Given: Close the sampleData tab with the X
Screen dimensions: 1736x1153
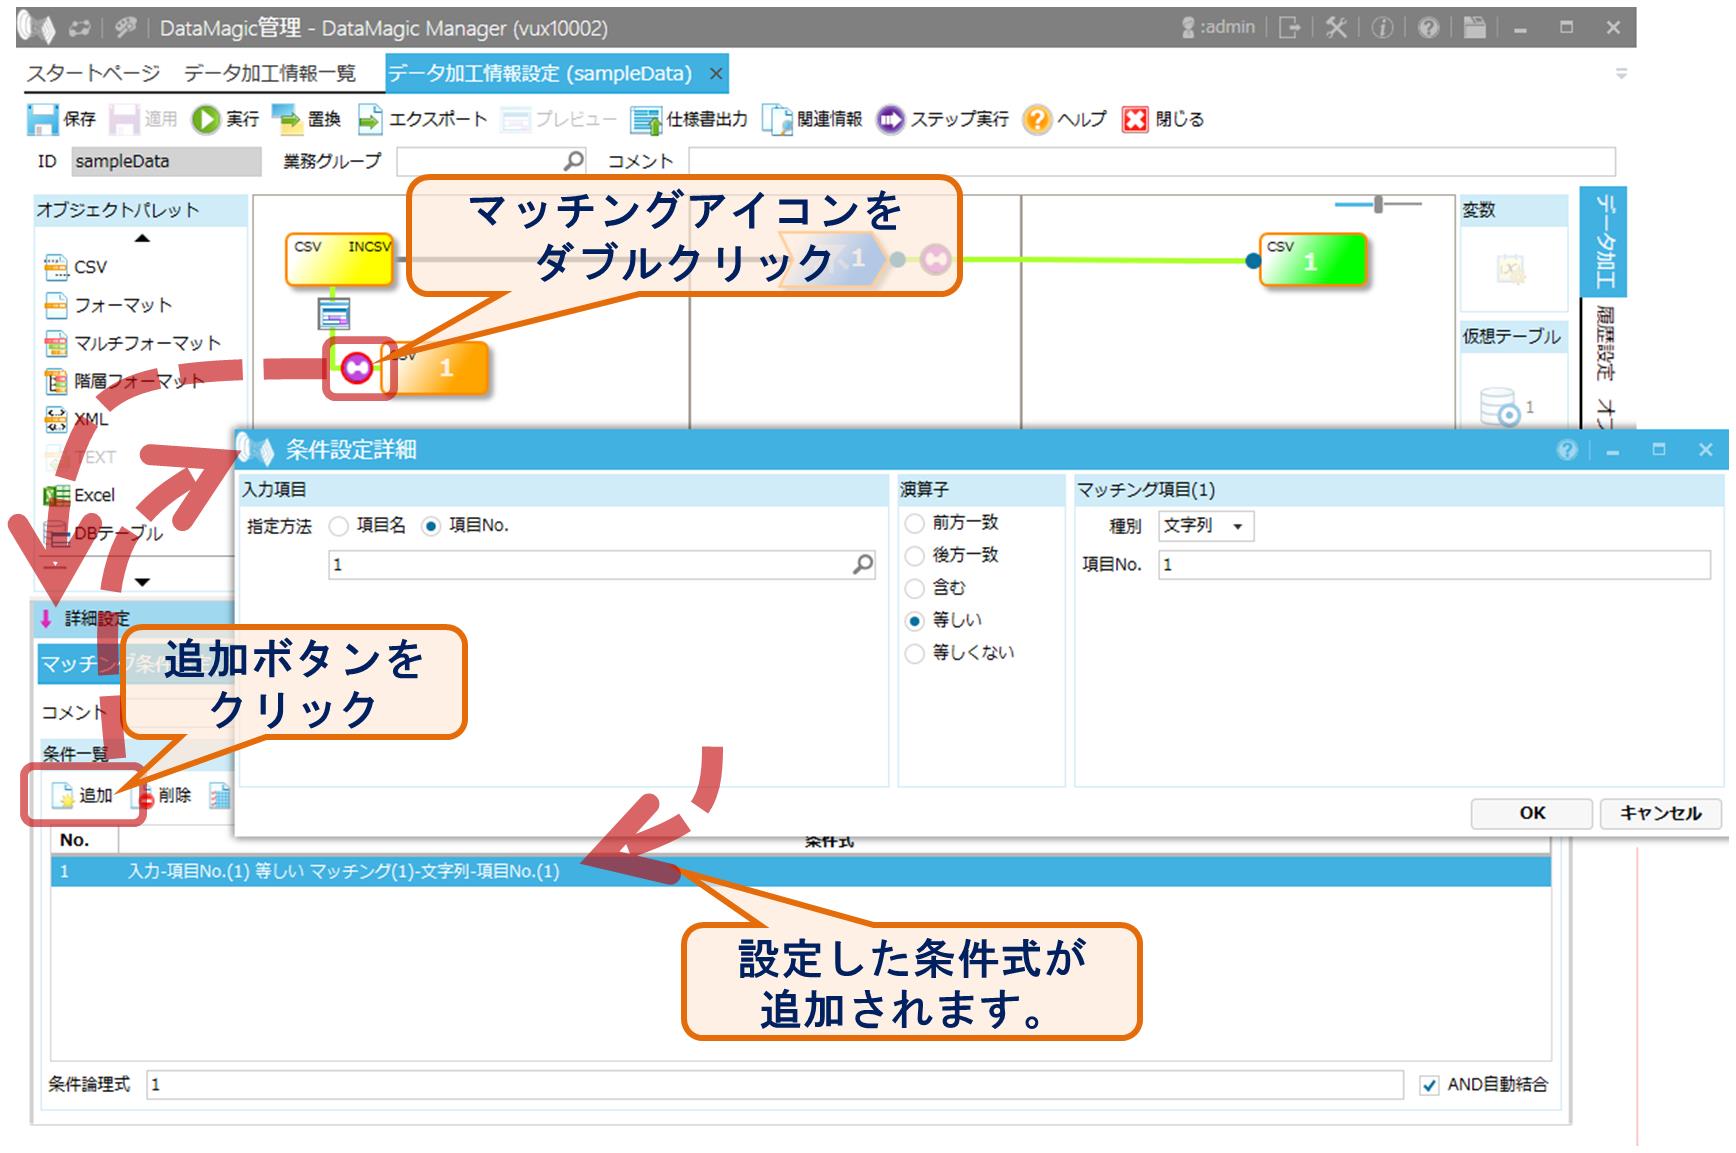Looking at the screenshot, I should [716, 73].
